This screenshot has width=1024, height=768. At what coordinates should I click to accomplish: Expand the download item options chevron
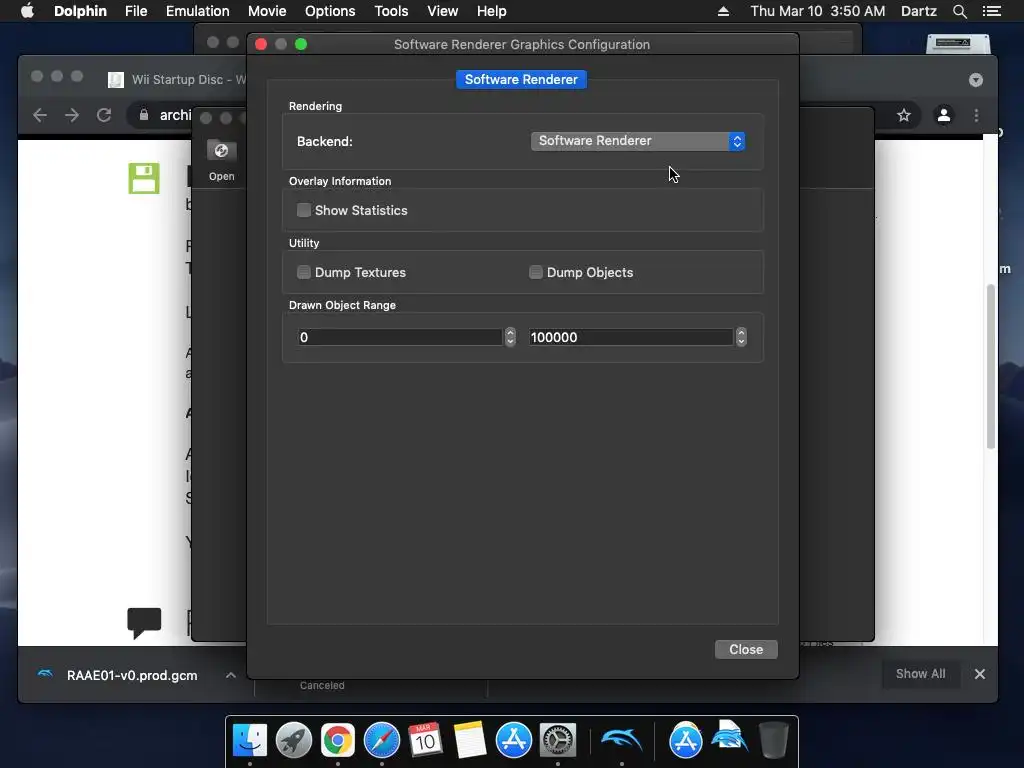[x=231, y=675]
